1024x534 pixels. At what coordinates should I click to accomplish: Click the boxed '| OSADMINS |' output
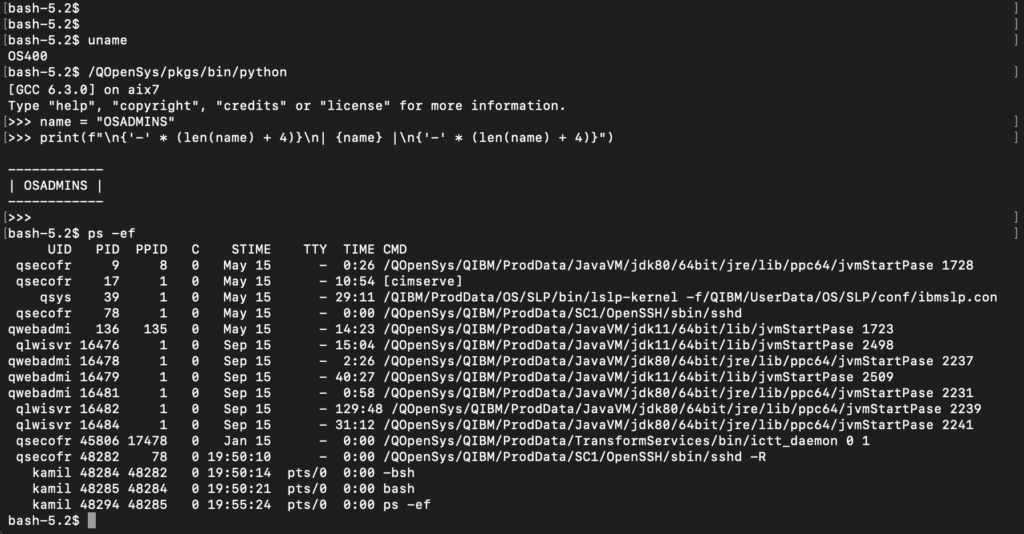point(55,185)
